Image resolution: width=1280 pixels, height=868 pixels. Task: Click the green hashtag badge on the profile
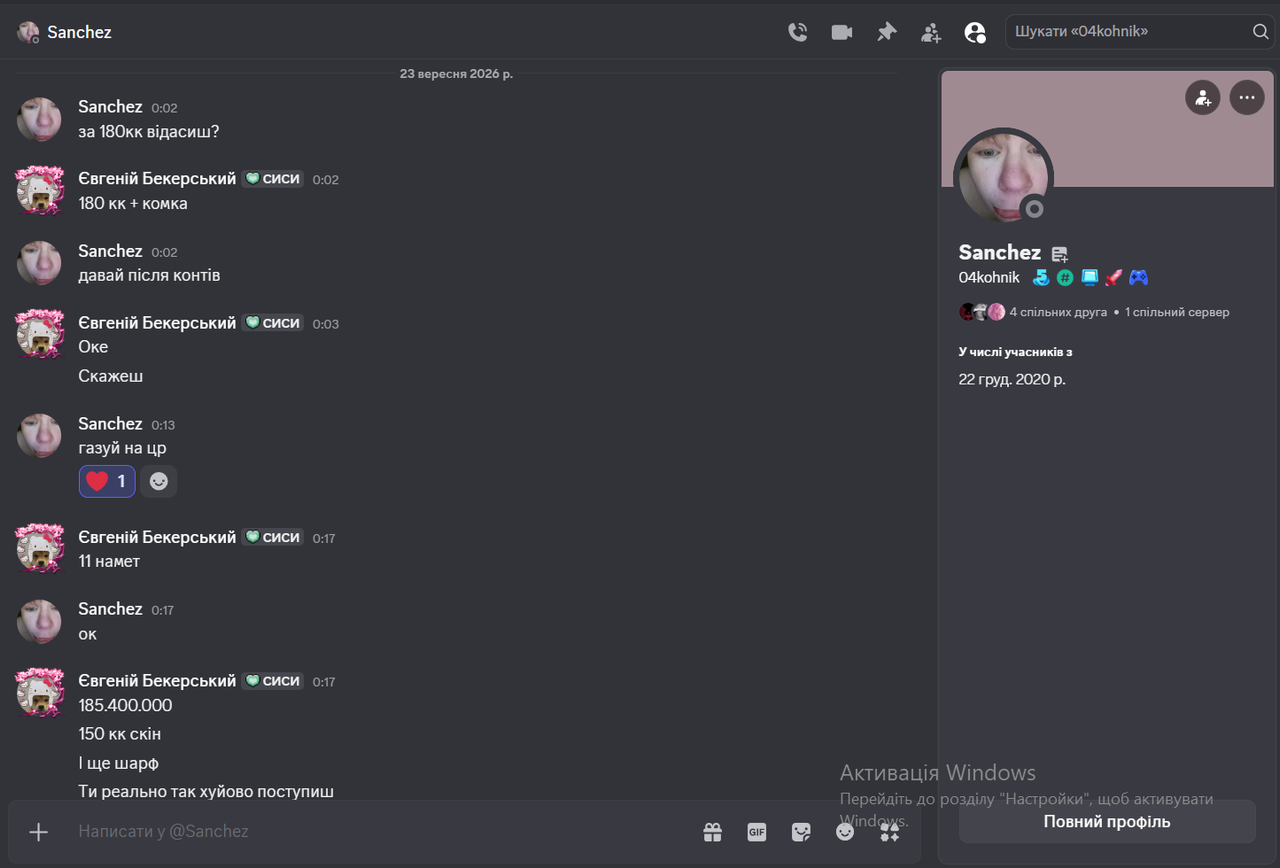pos(1065,278)
